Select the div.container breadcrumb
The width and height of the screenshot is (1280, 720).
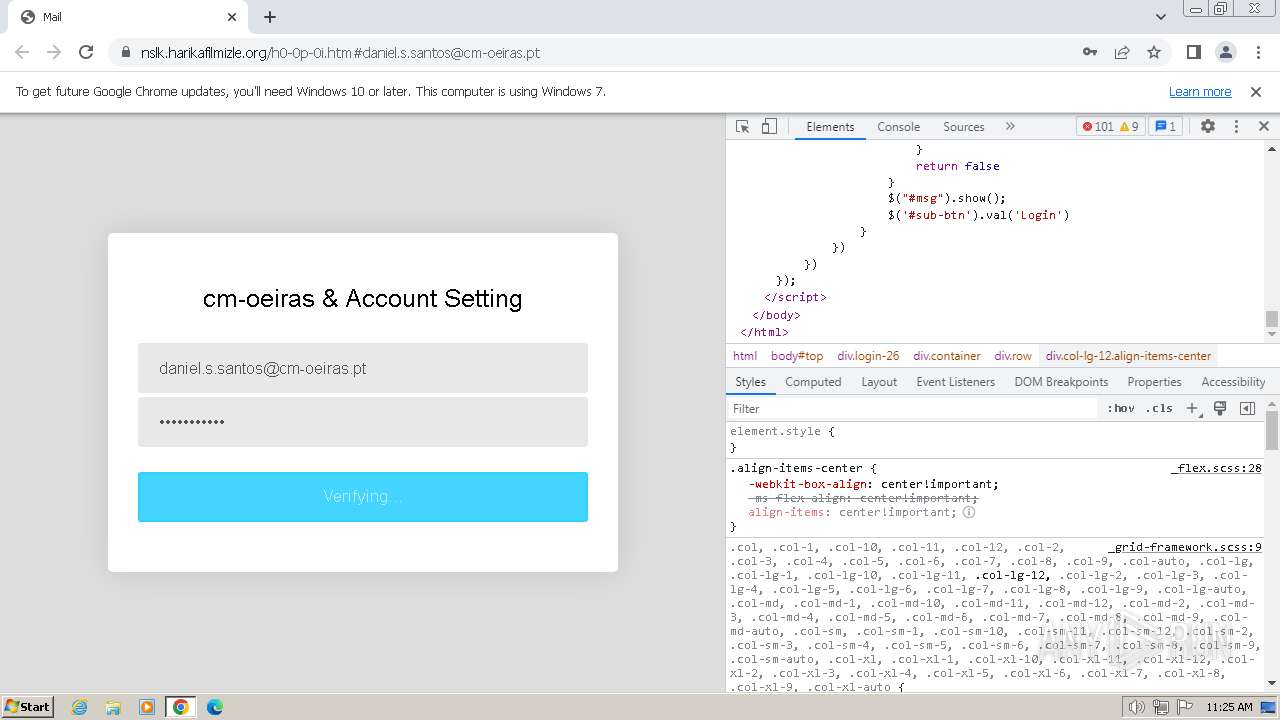tap(946, 356)
